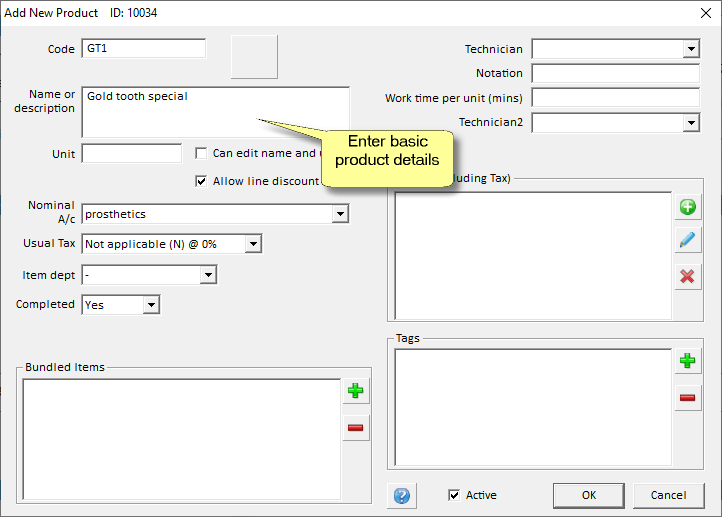The width and height of the screenshot is (722, 517).
Task: Click inside the Tags list box
Action: click(533, 407)
